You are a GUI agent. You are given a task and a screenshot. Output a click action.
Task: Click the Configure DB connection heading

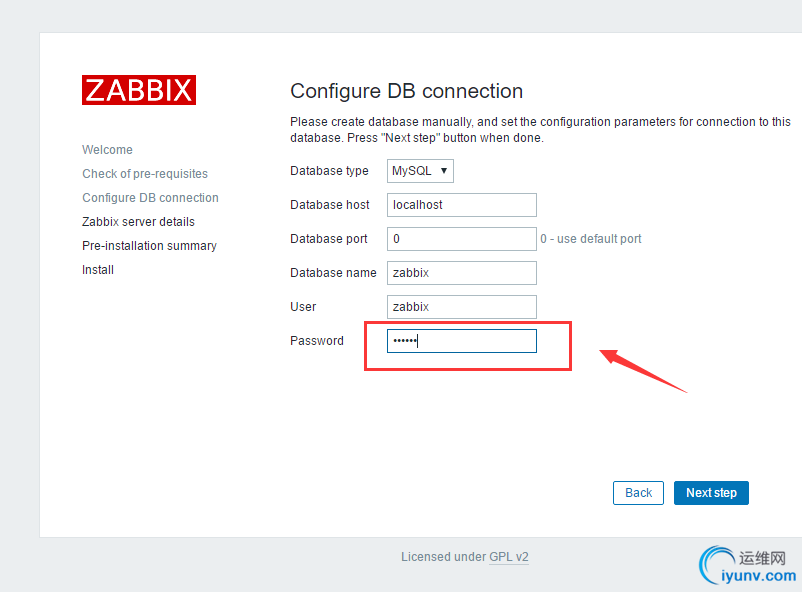tap(407, 91)
